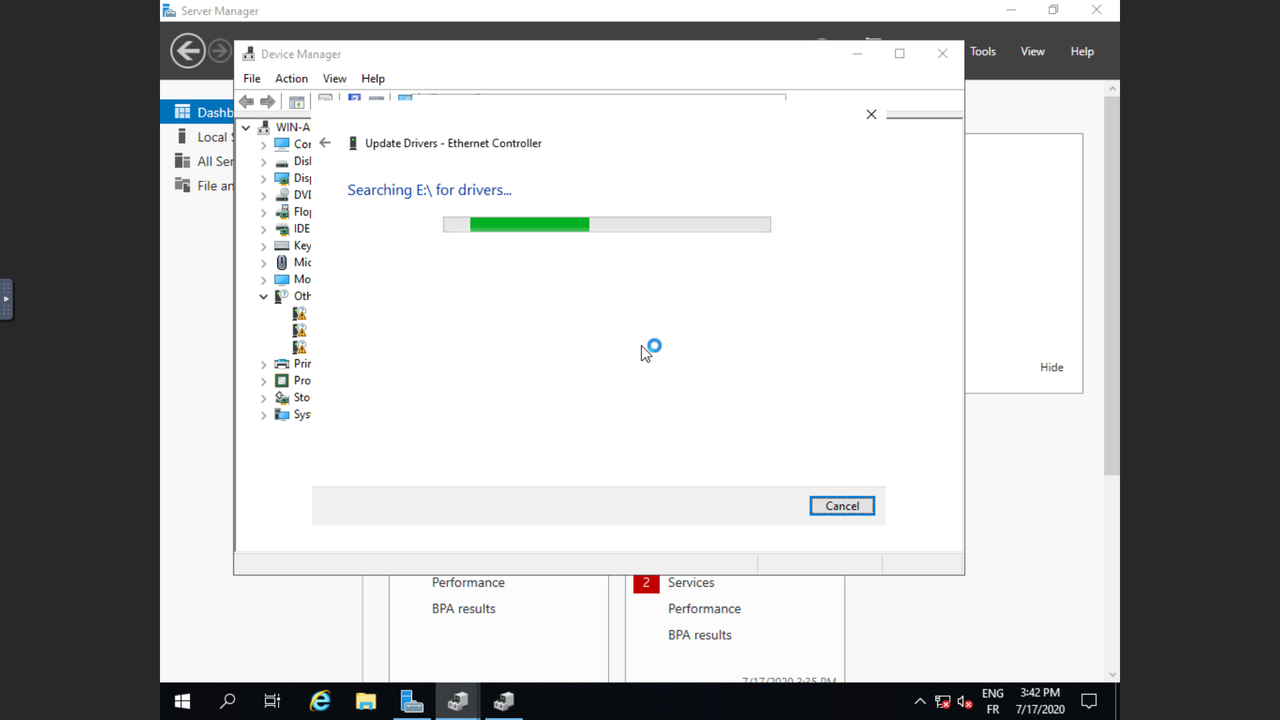Select the Storage controllers icon
The width and height of the screenshot is (1280, 720).
pyautogui.click(x=282, y=398)
